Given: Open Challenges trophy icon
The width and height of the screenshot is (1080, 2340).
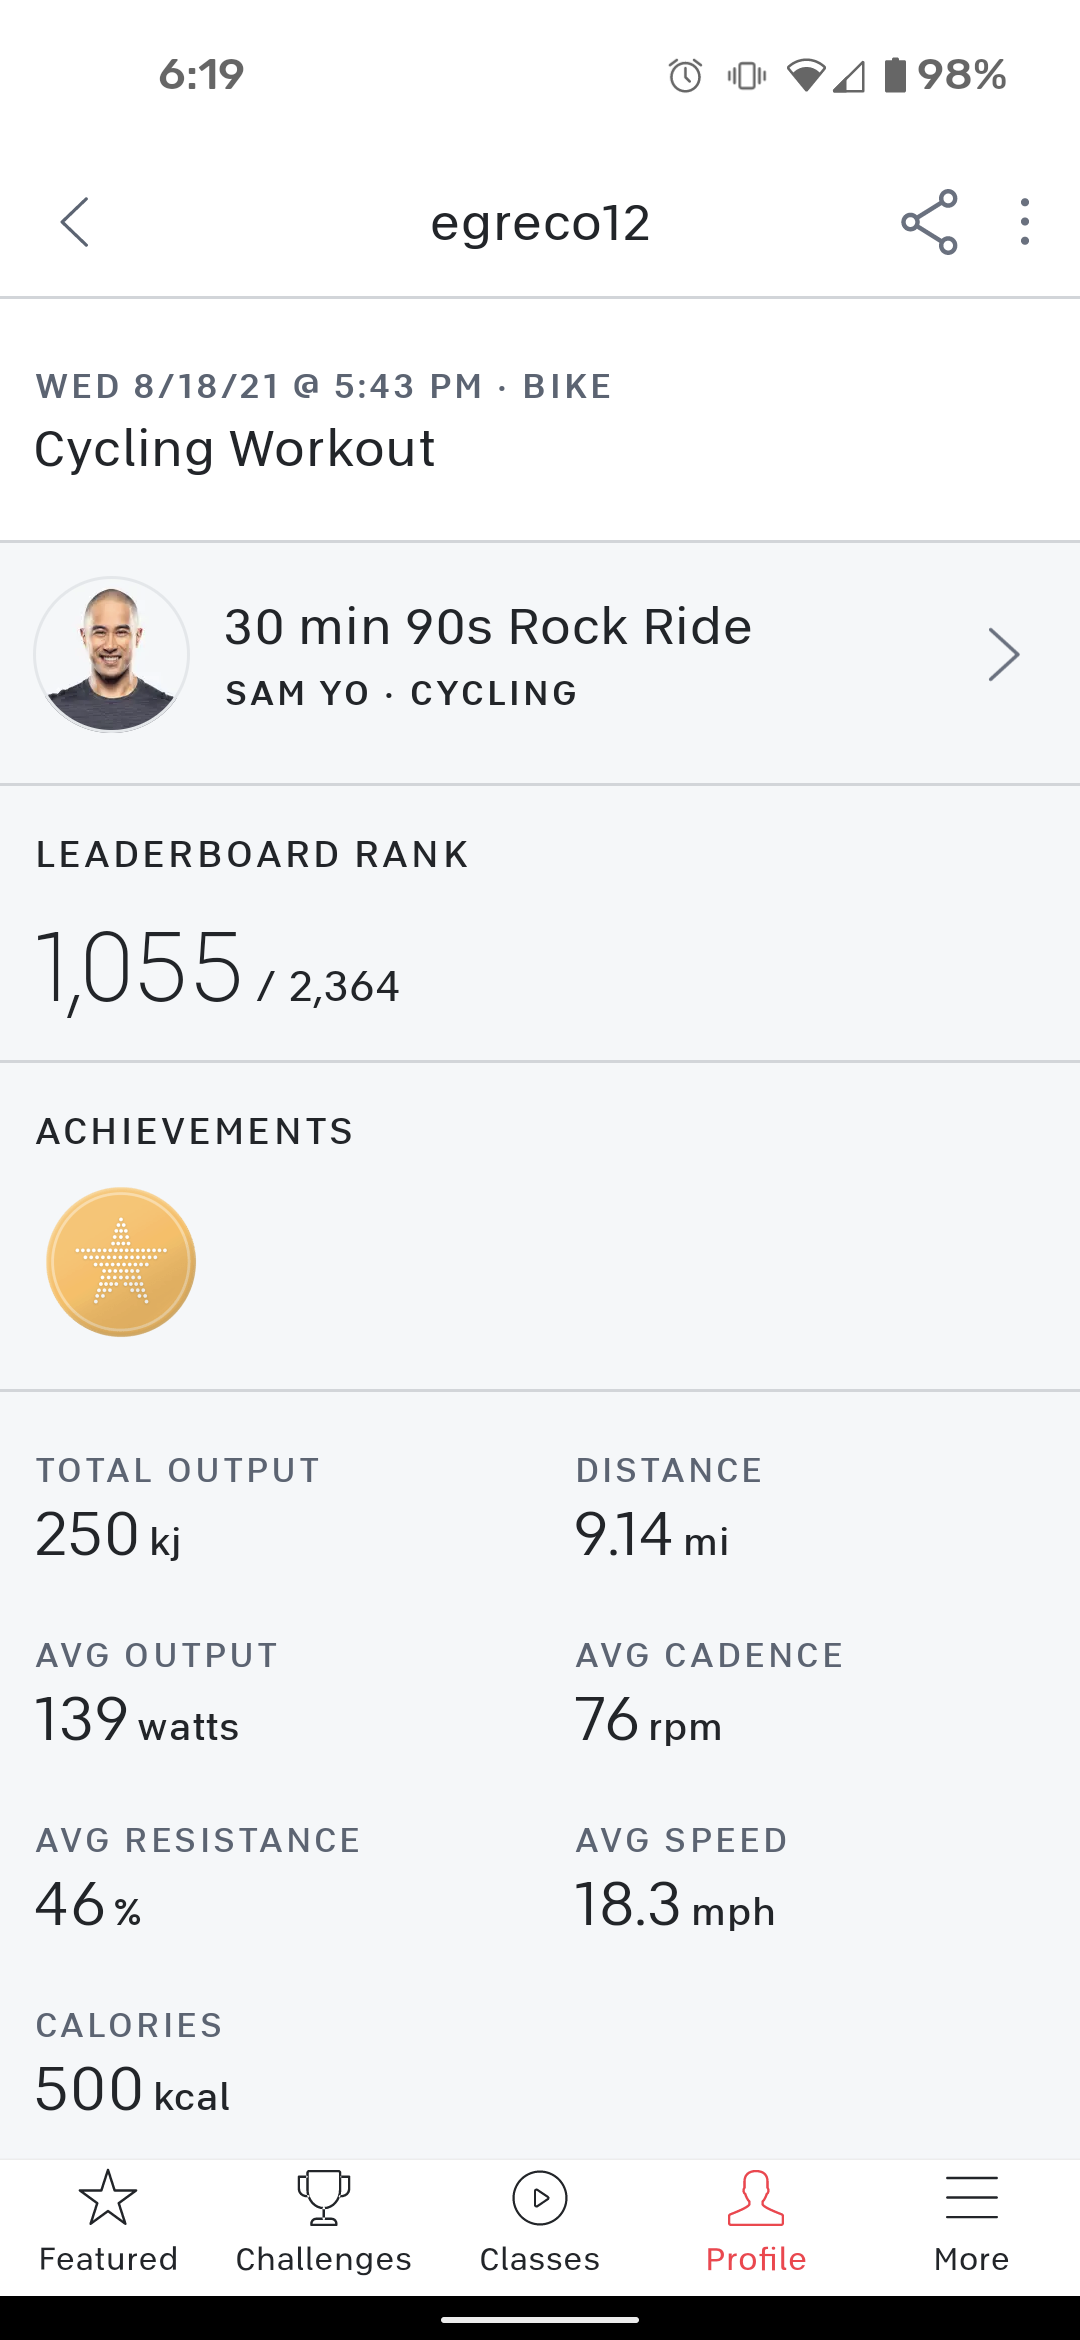Looking at the screenshot, I should pyautogui.click(x=324, y=2198).
